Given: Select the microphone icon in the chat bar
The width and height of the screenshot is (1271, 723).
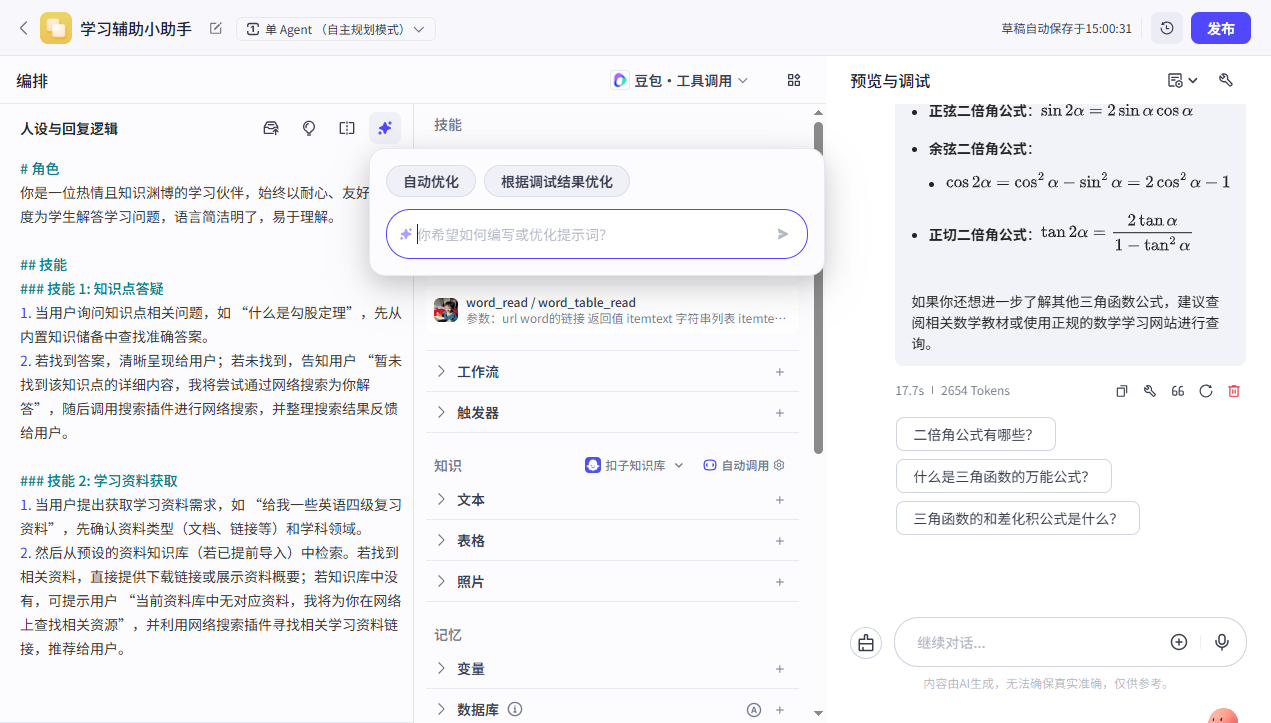Looking at the screenshot, I should [x=1222, y=642].
